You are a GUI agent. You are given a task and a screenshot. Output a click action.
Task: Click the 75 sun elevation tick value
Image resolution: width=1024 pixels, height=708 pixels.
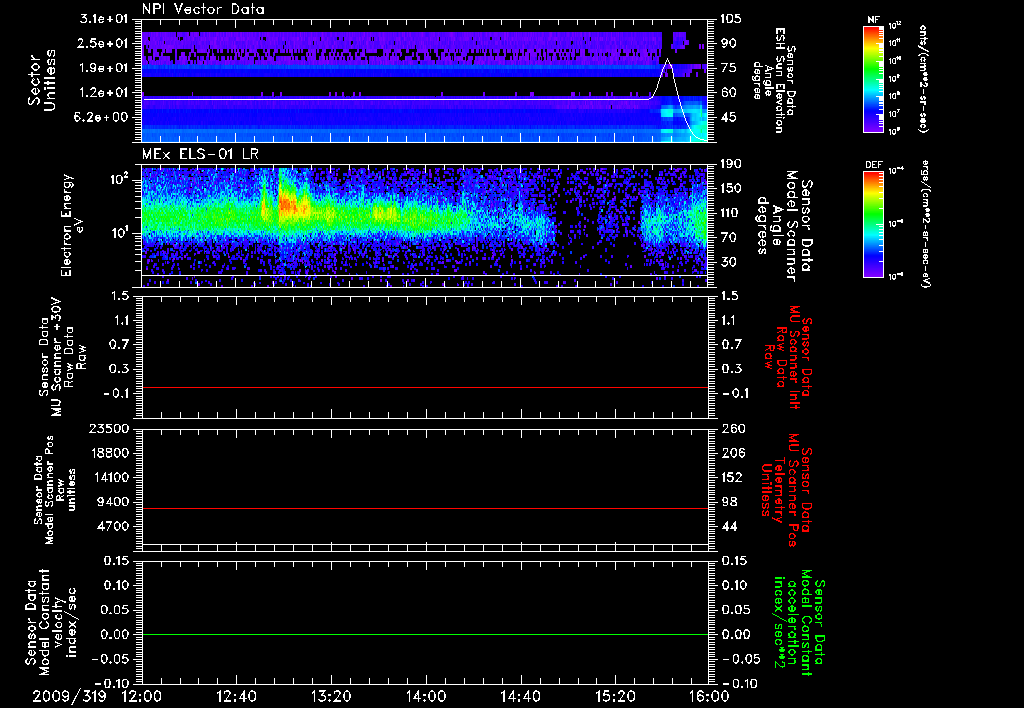(x=728, y=68)
